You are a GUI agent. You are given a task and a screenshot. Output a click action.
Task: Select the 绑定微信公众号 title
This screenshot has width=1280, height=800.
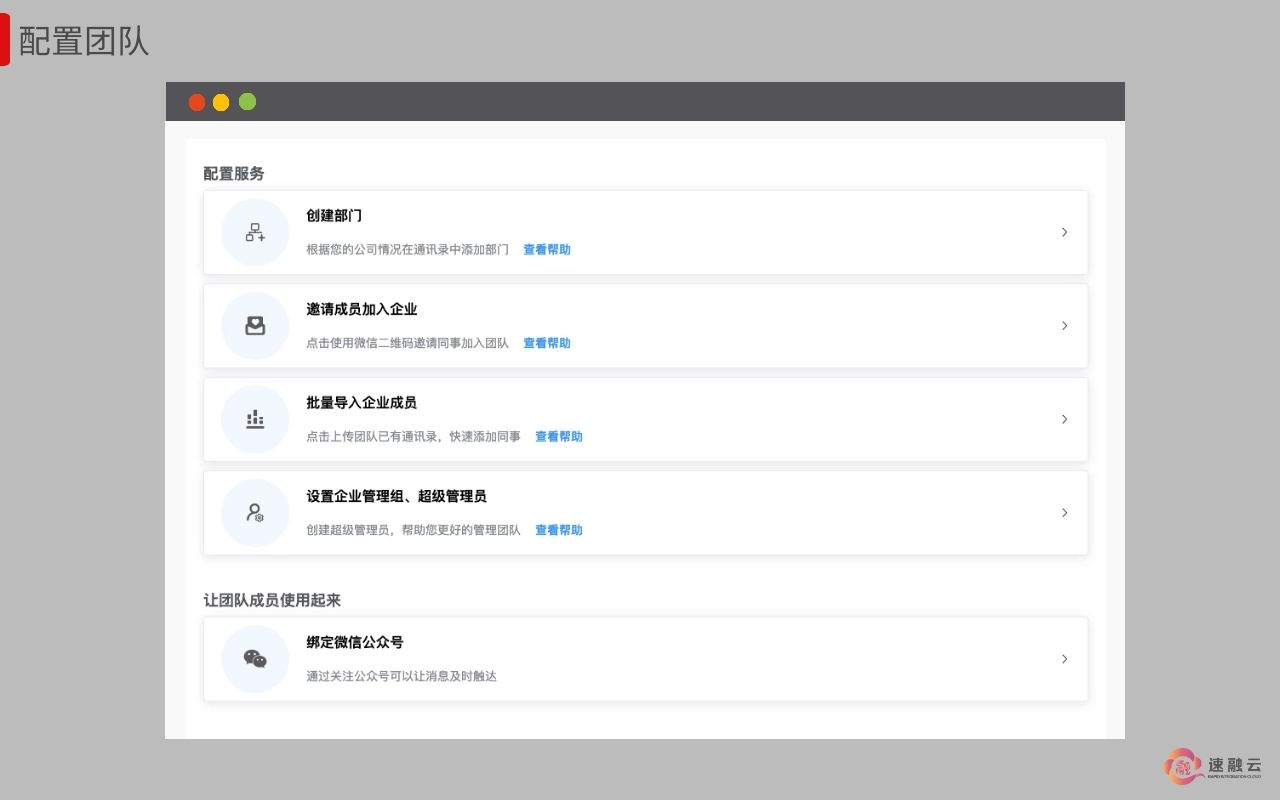(355, 643)
